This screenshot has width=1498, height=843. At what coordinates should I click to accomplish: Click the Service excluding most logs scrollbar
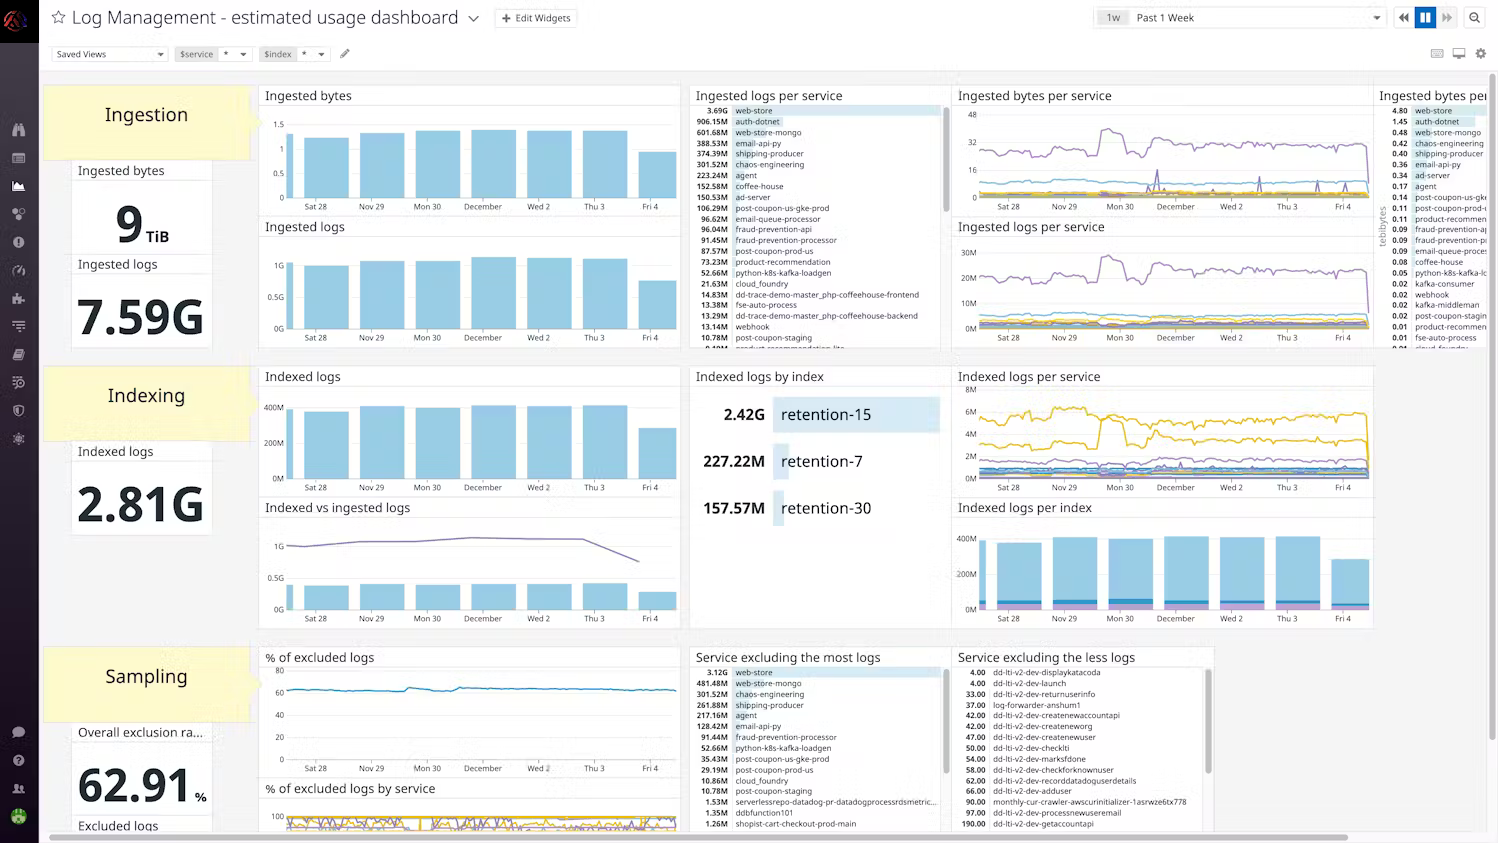[946, 722]
